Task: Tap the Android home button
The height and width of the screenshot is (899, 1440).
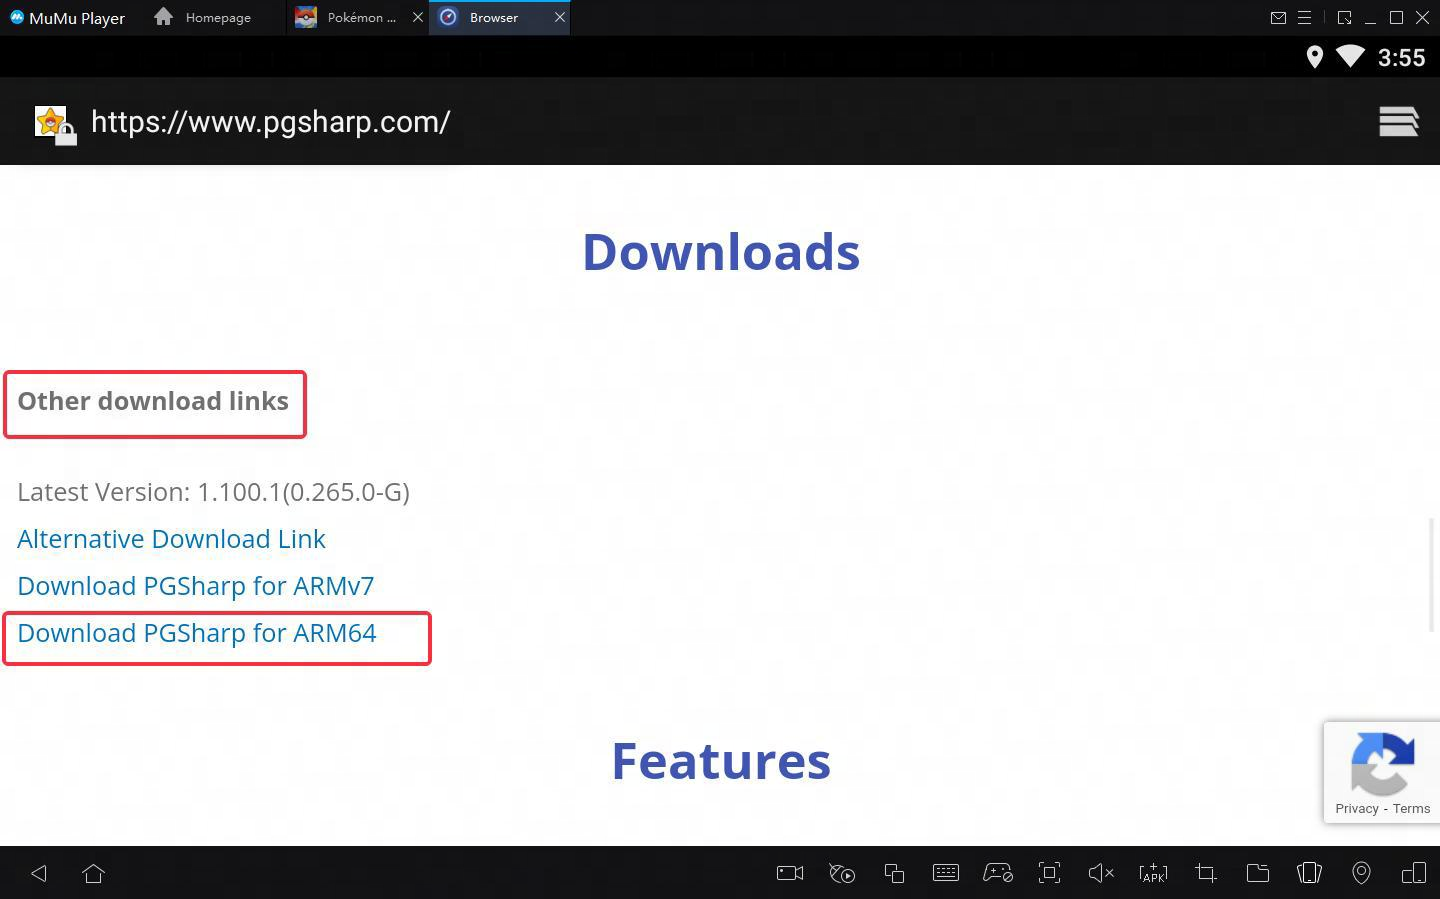Action: click(x=94, y=873)
